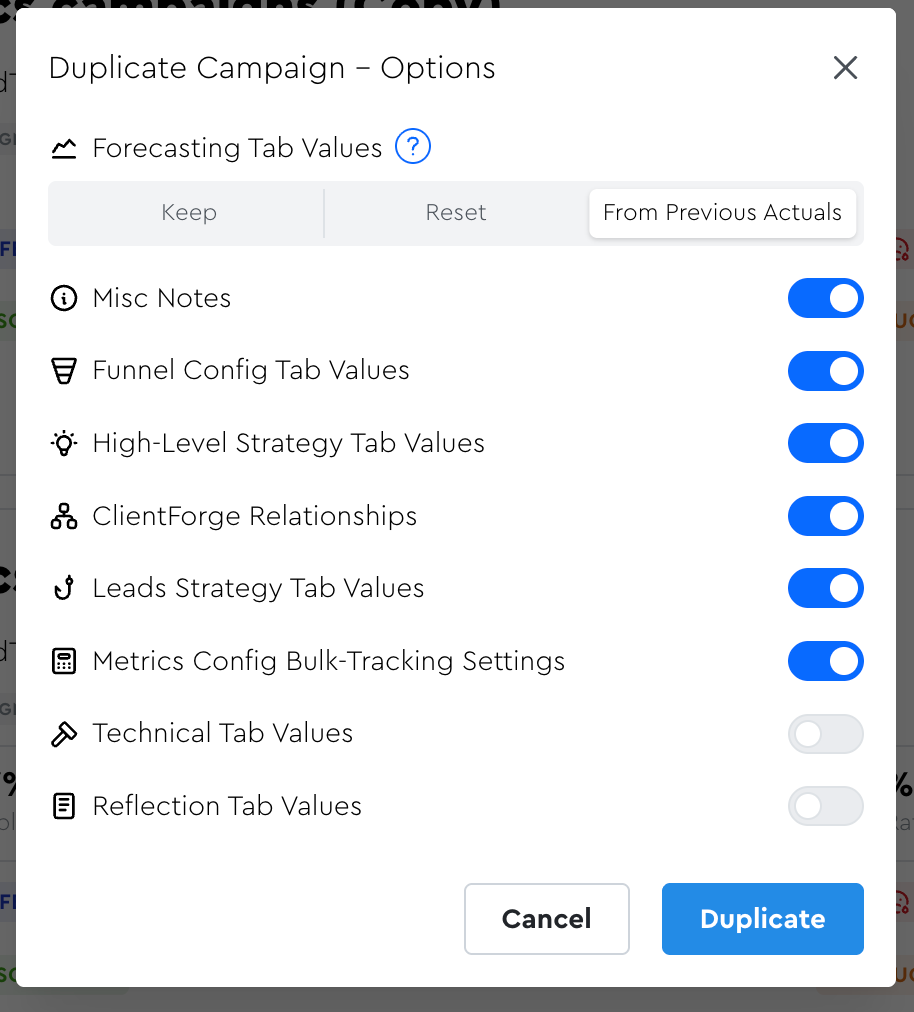Disable the Misc Notes toggle
914x1012 pixels.
825,298
